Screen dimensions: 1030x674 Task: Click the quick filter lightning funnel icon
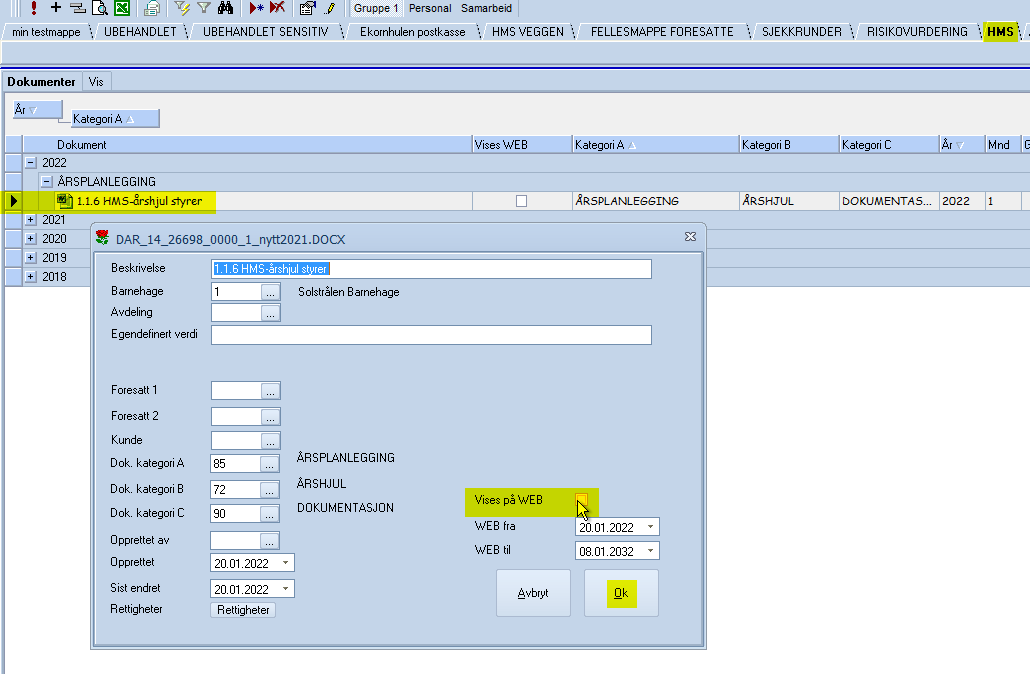pyautogui.click(x=182, y=8)
